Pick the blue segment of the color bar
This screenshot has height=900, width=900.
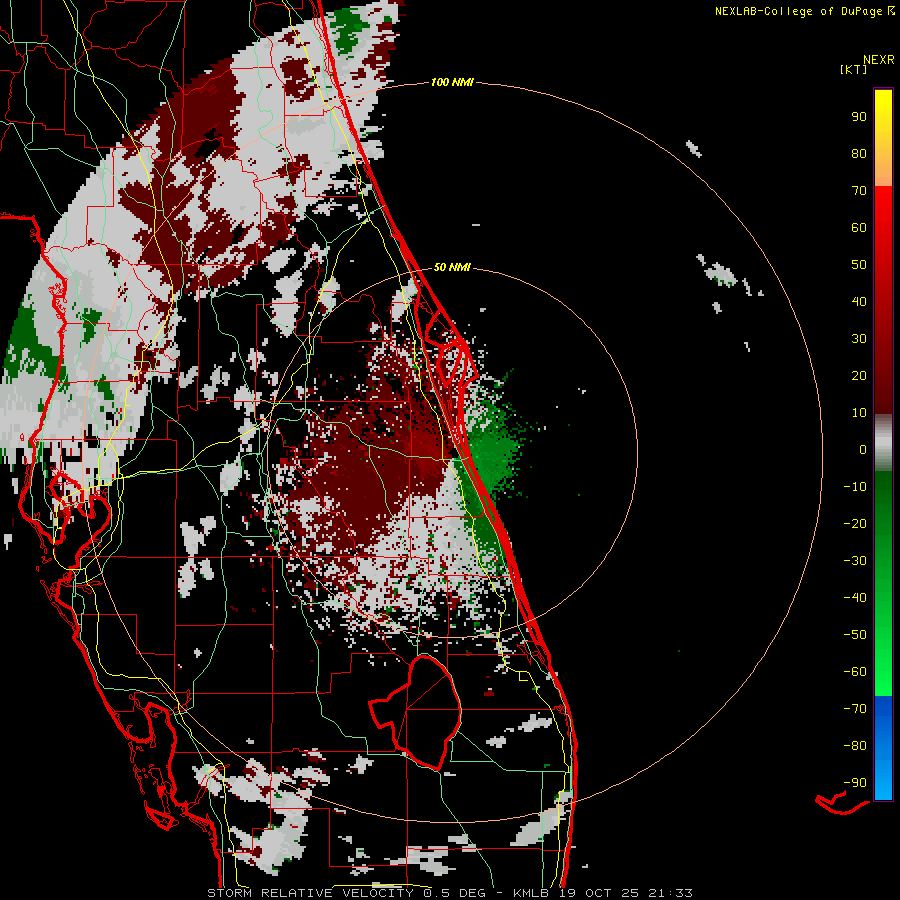point(883,747)
